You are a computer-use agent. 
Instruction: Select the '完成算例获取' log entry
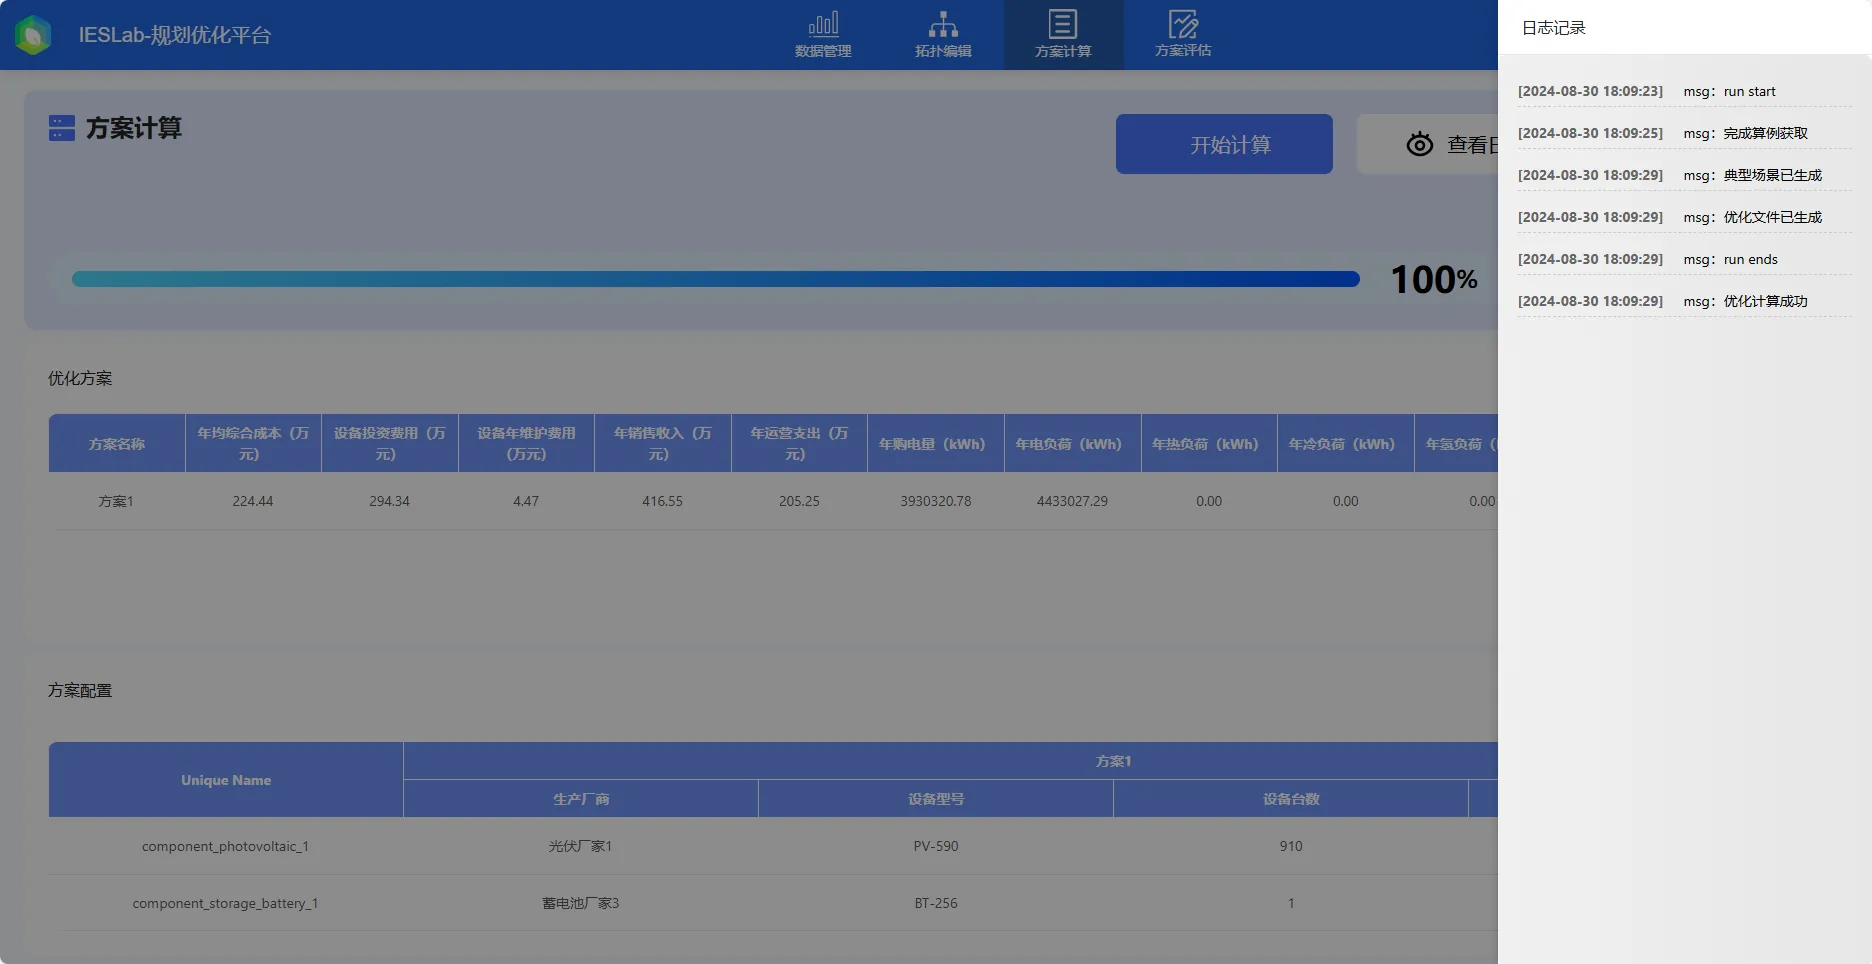tap(1684, 133)
